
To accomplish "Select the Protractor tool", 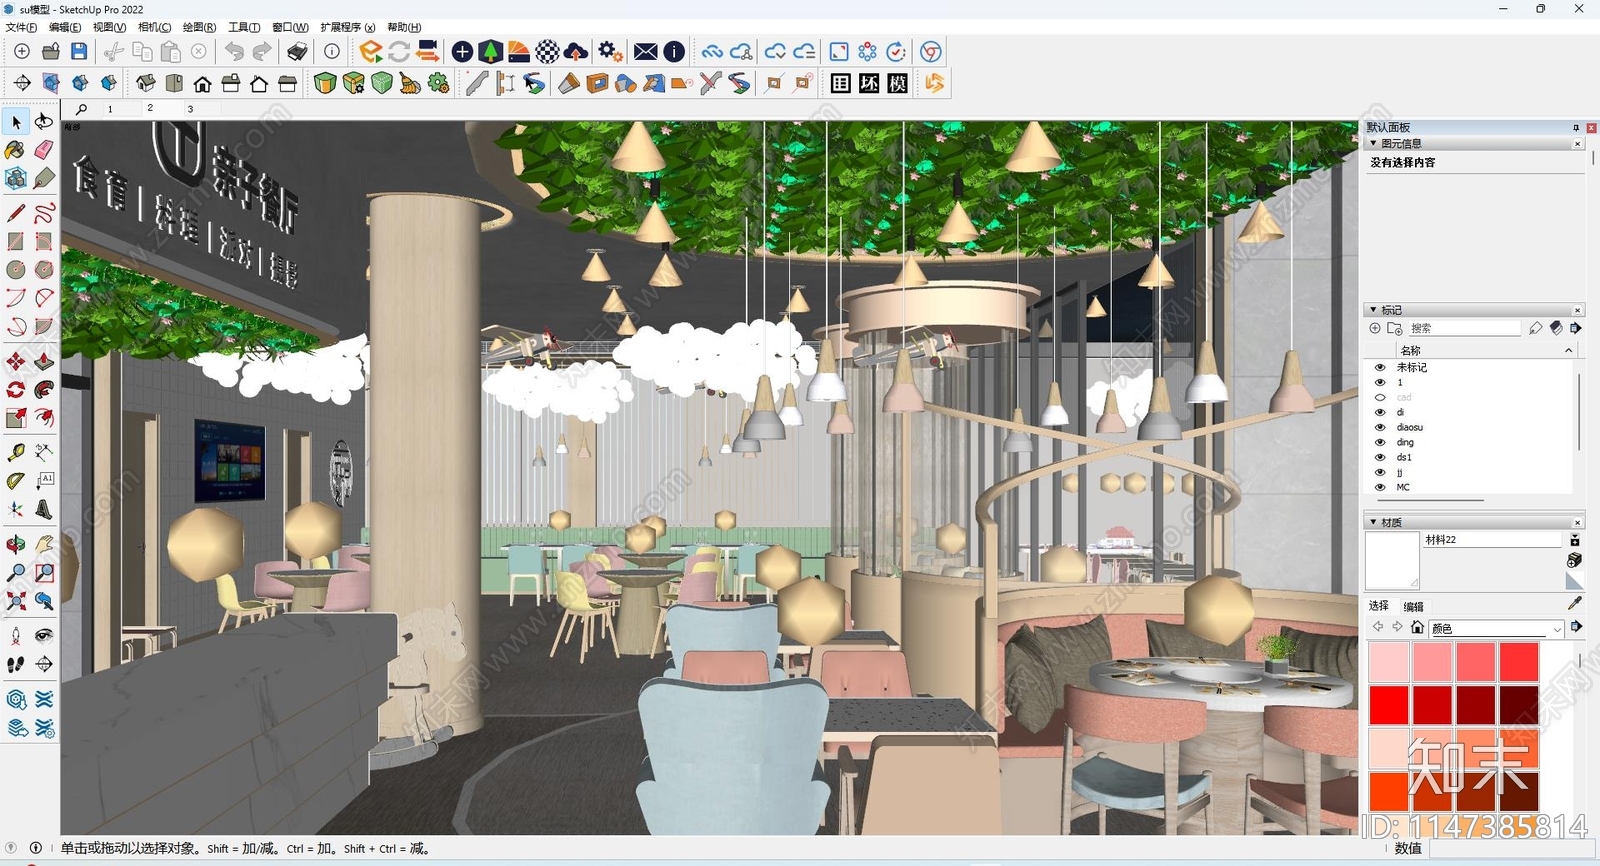I will [16, 481].
